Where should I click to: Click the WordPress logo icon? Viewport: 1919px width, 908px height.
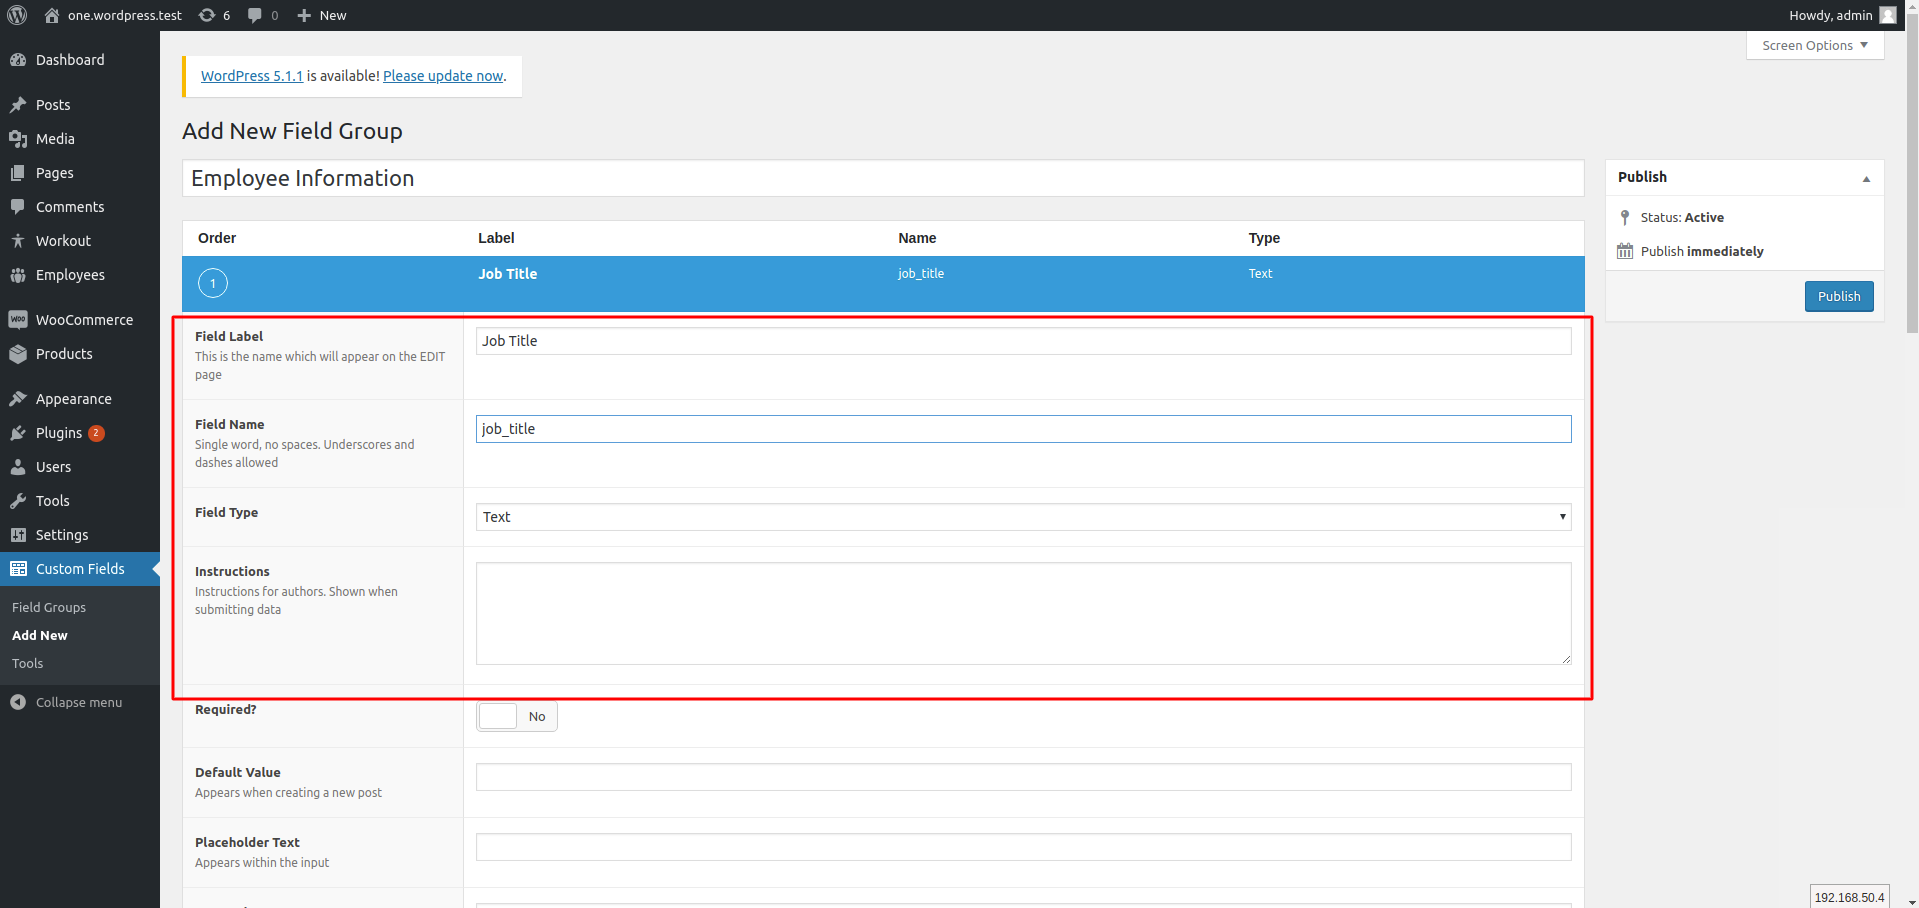tap(17, 15)
